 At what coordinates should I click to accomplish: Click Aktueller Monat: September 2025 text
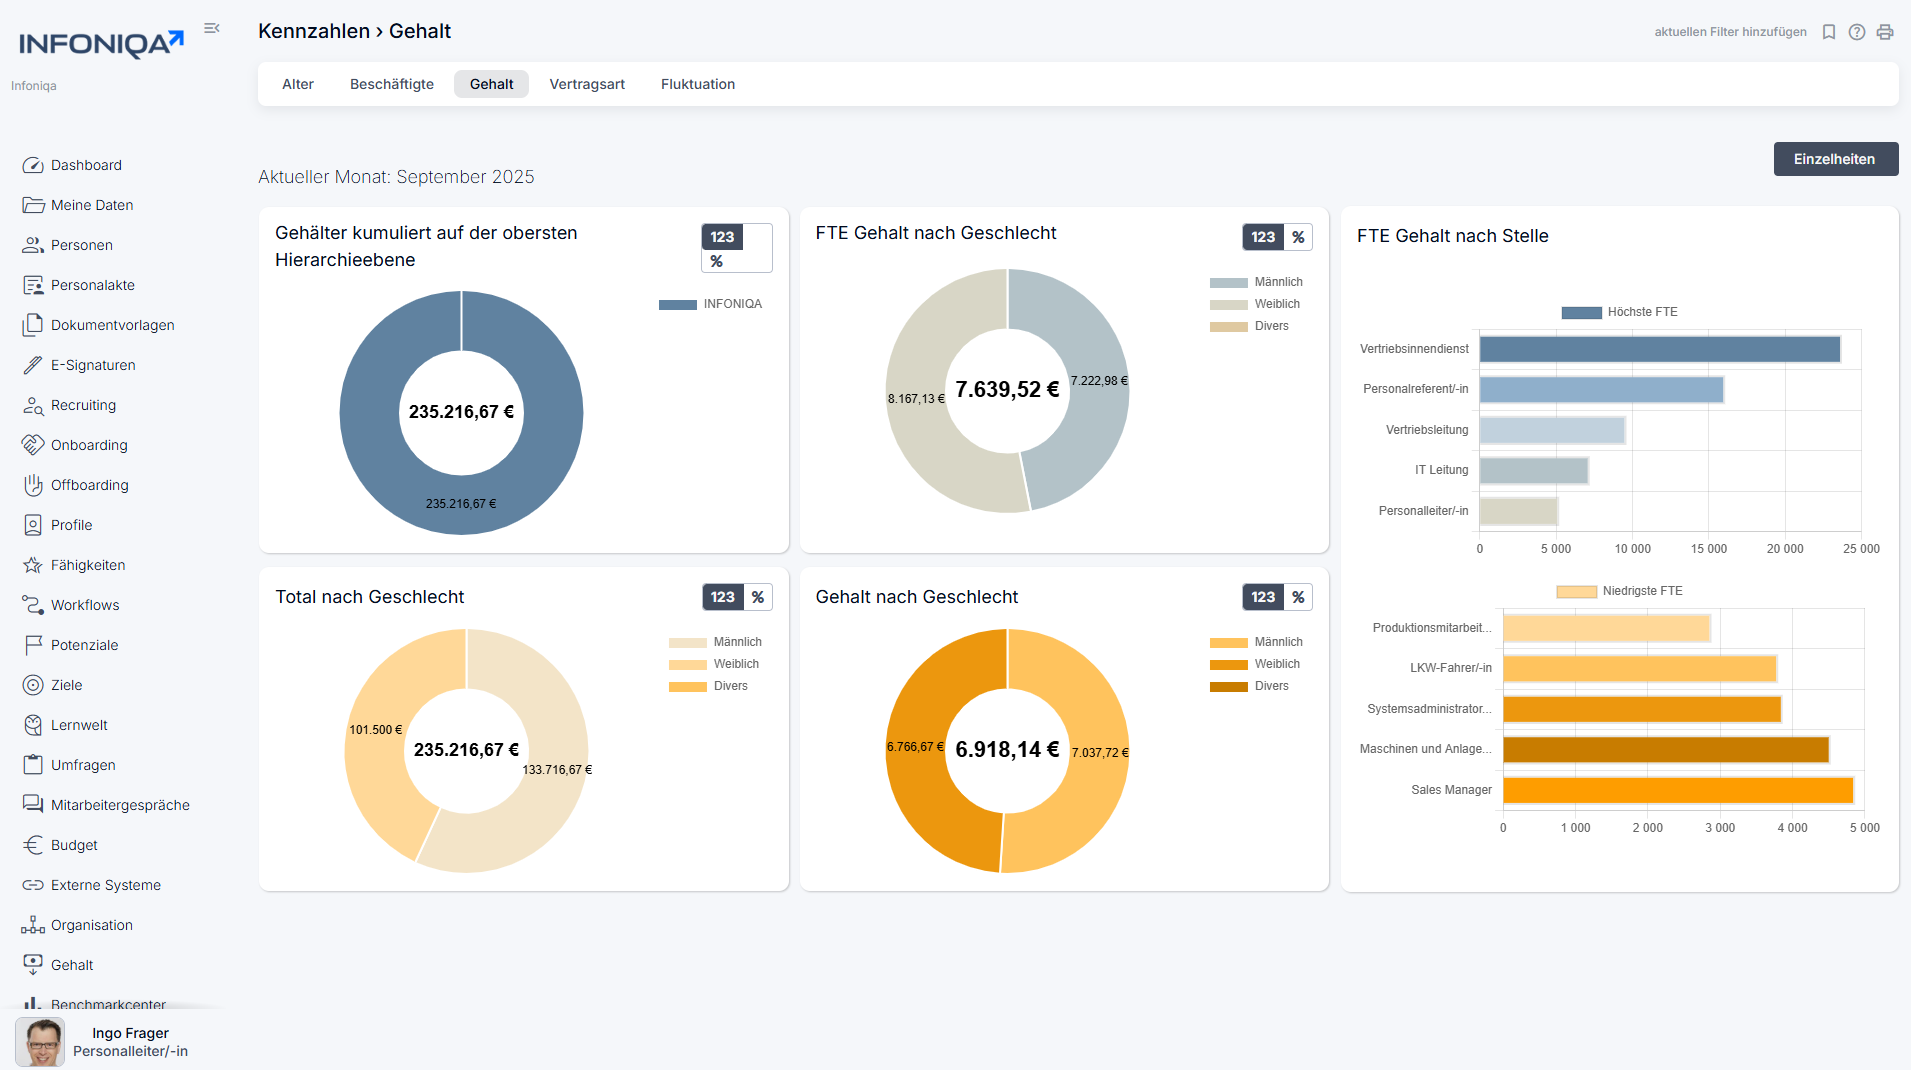coord(396,177)
